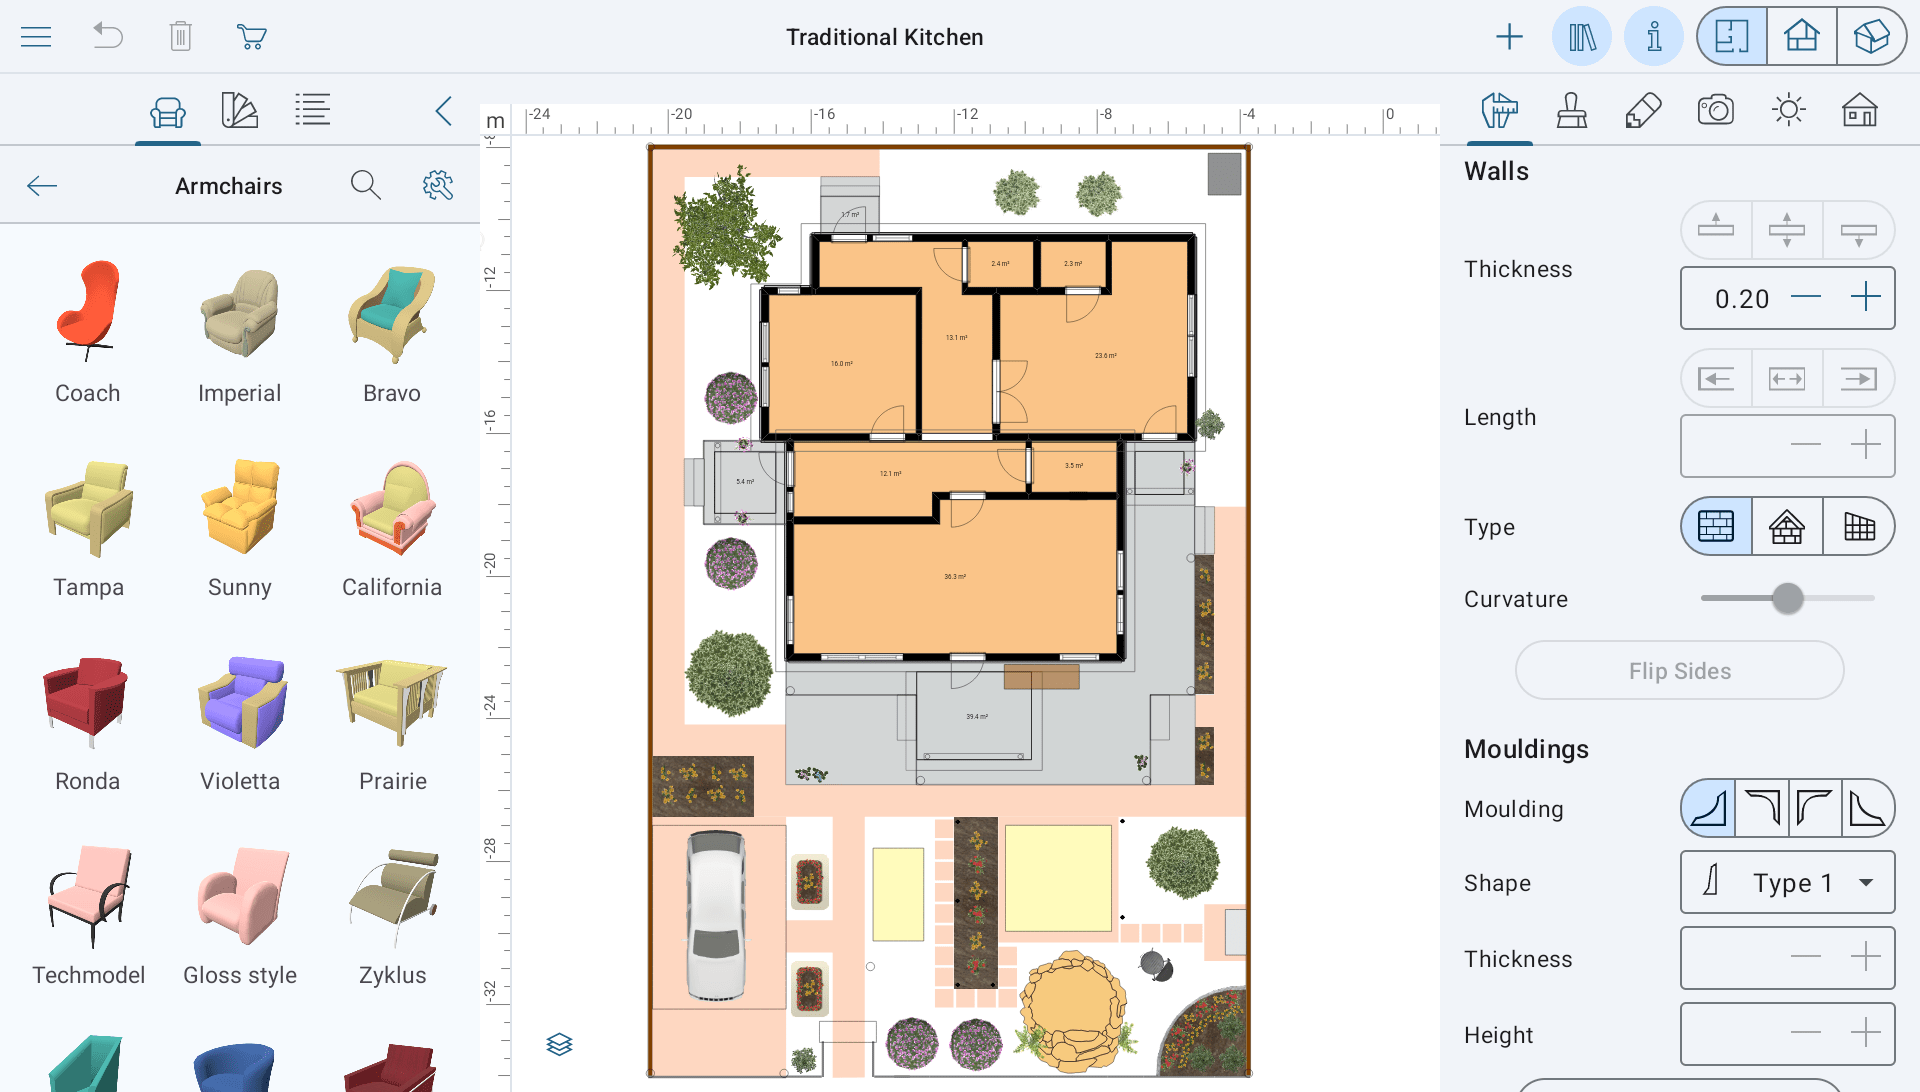Decrease moulding Height value

tap(1806, 1033)
